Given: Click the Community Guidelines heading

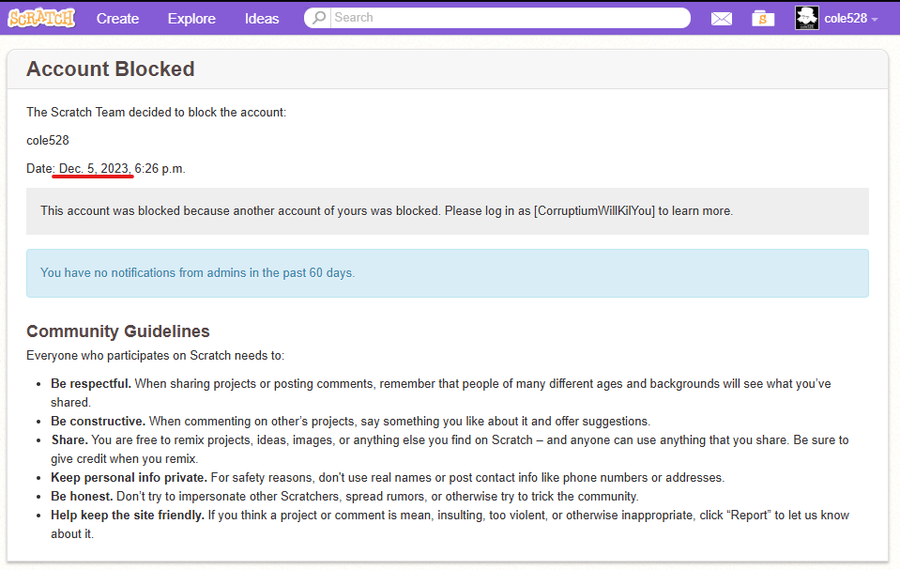Looking at the screenshot, I should [118, 331].
